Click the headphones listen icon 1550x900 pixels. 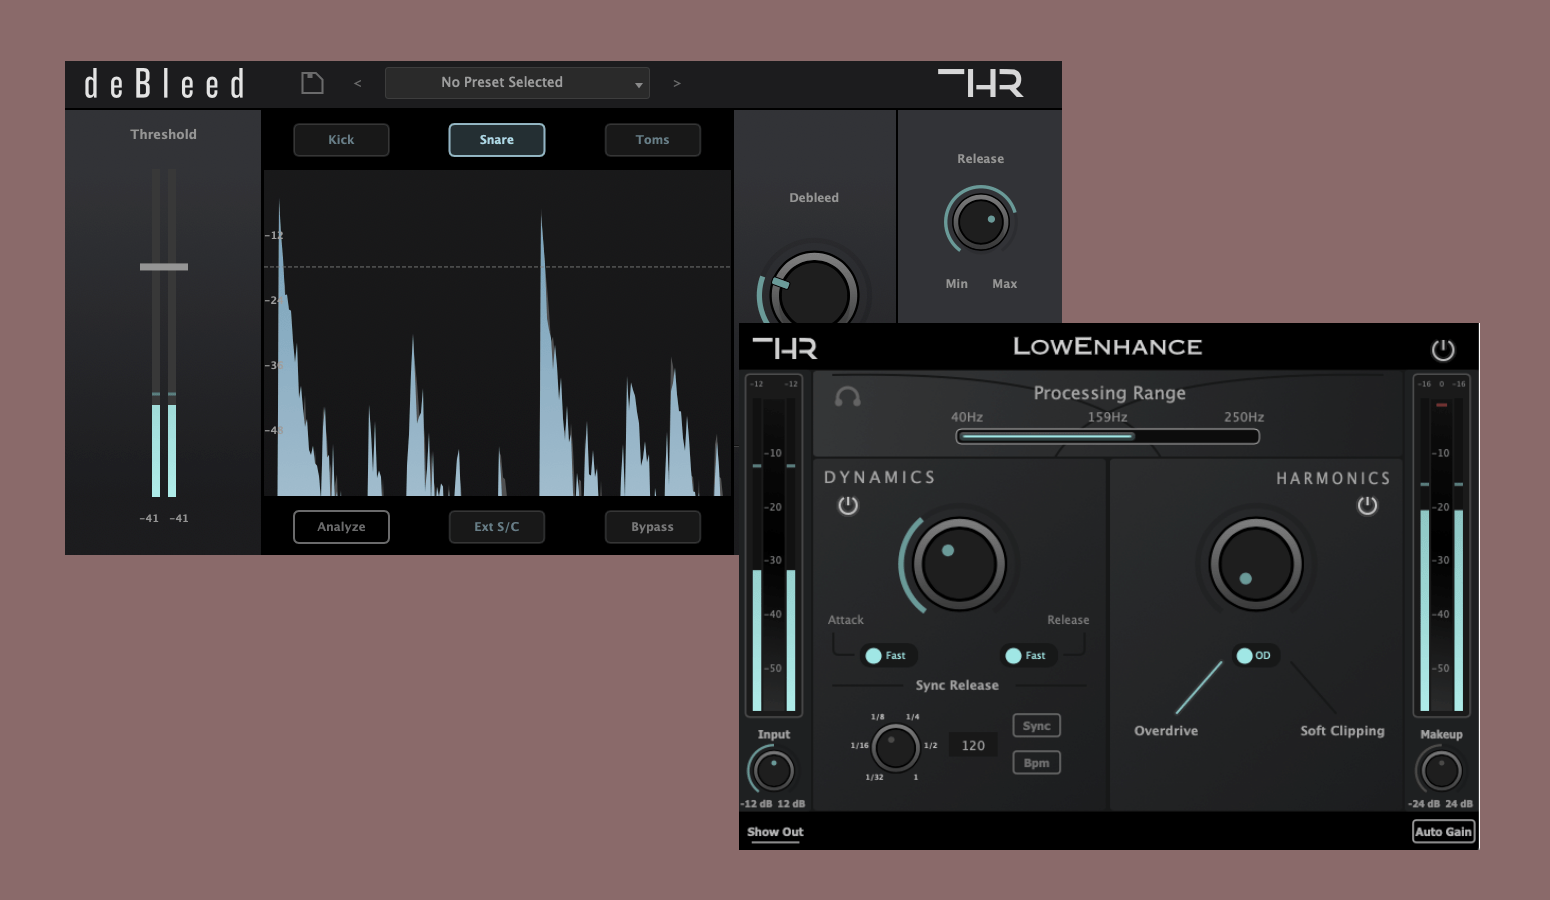coord(848,398)
